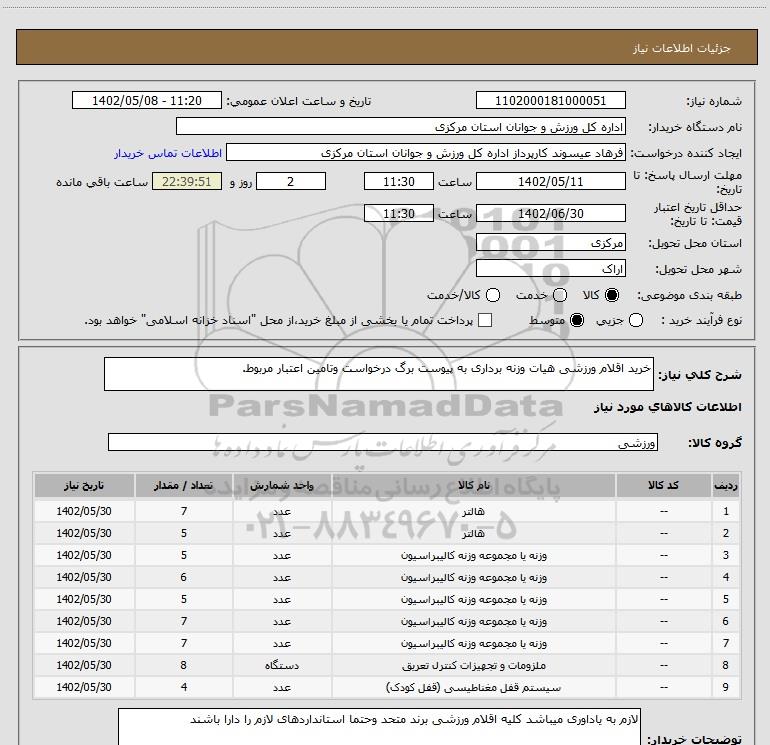Click quantity 8 in row 8

(x=184, y=665)
